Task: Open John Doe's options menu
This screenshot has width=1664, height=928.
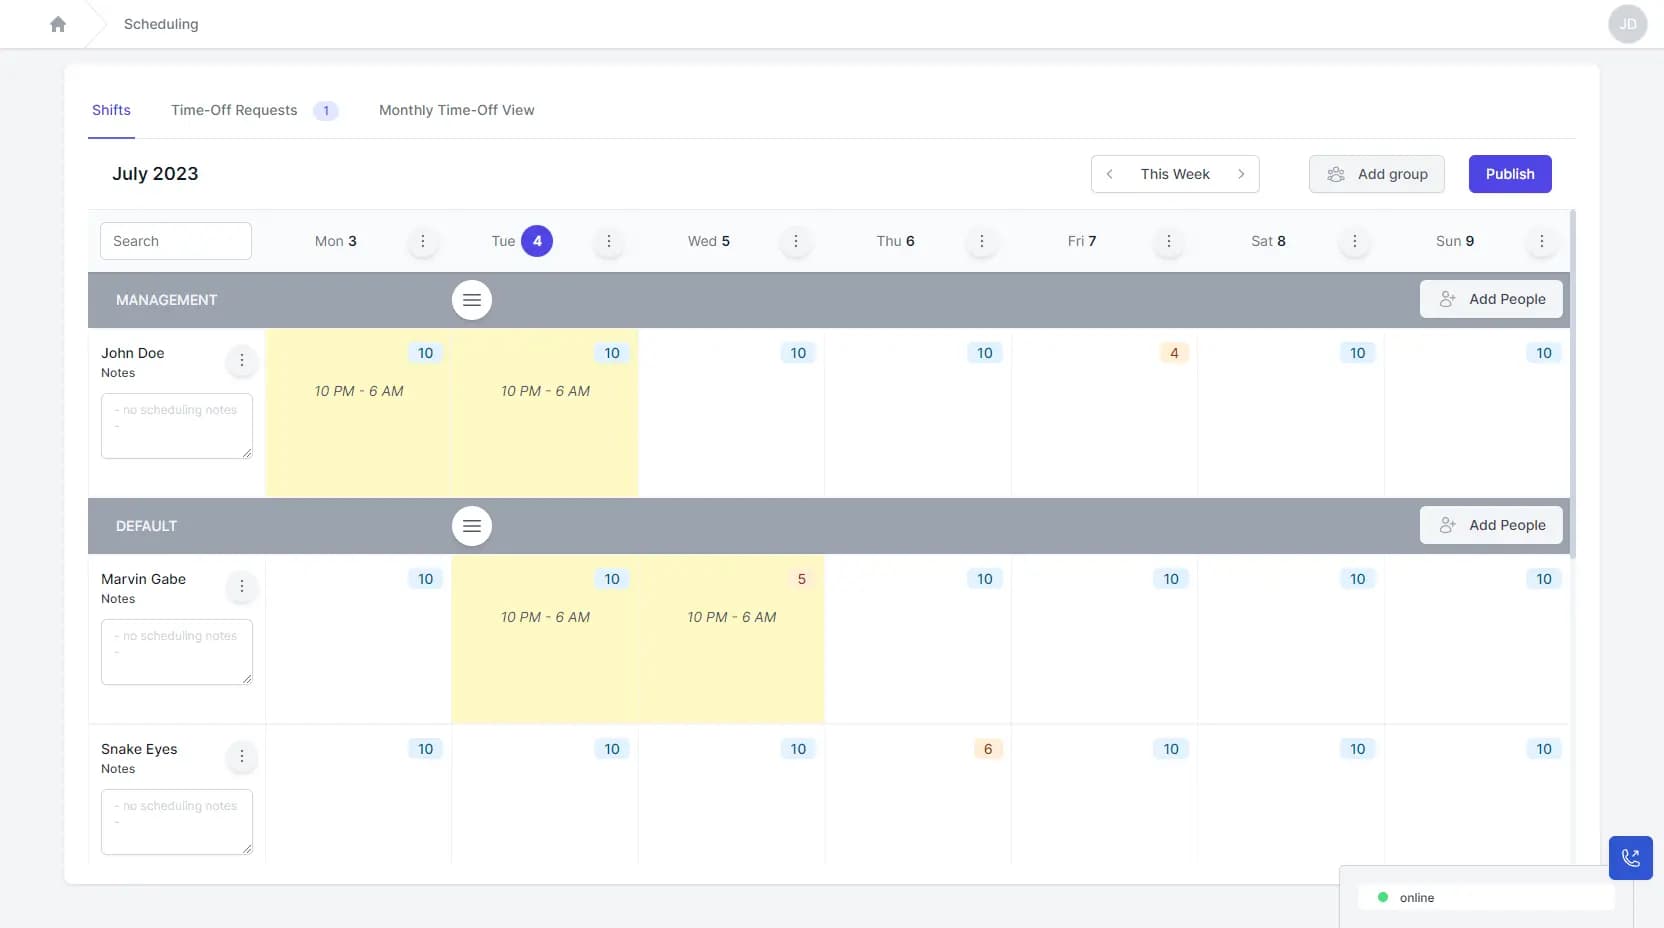Action: [241, 361]
